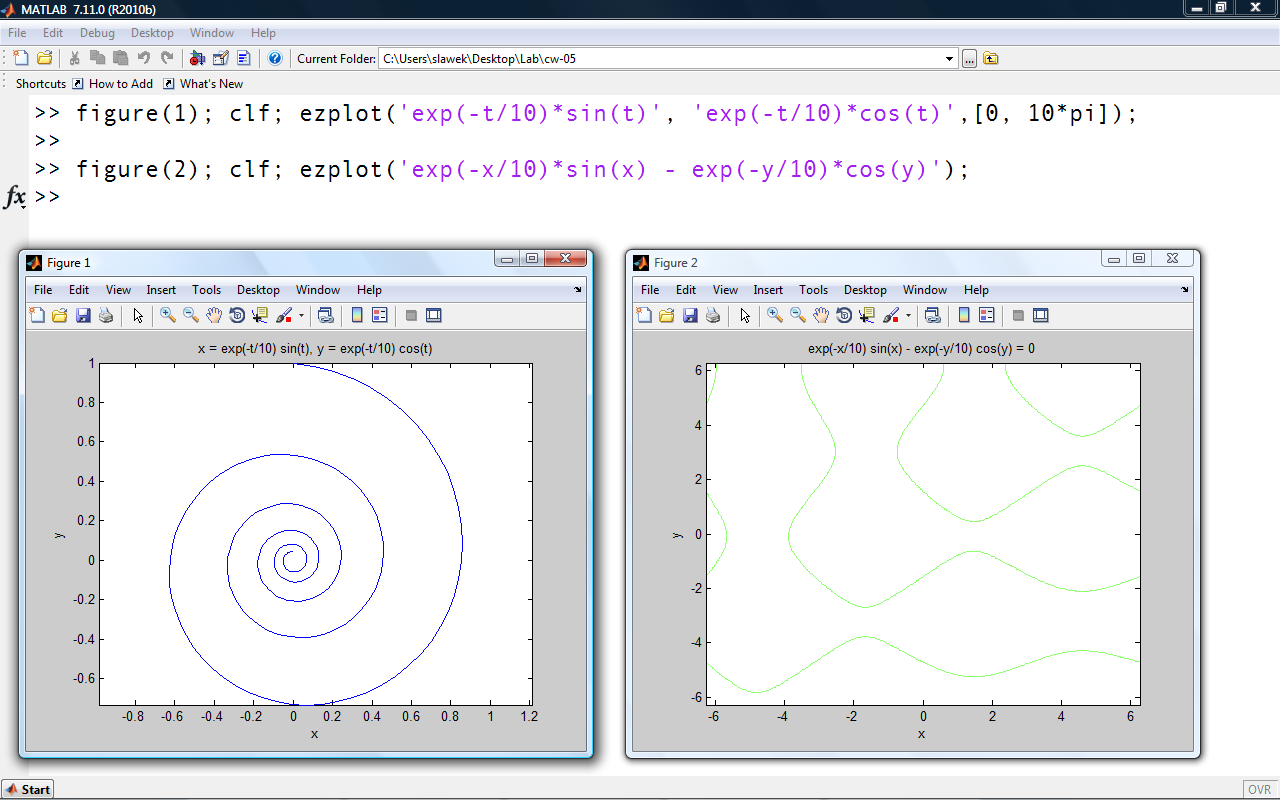The height and width of the screenshot is (800, 1280).
Task: Toggle Pan hand tool in Figure 1
Action: click(x=214, y=316)
